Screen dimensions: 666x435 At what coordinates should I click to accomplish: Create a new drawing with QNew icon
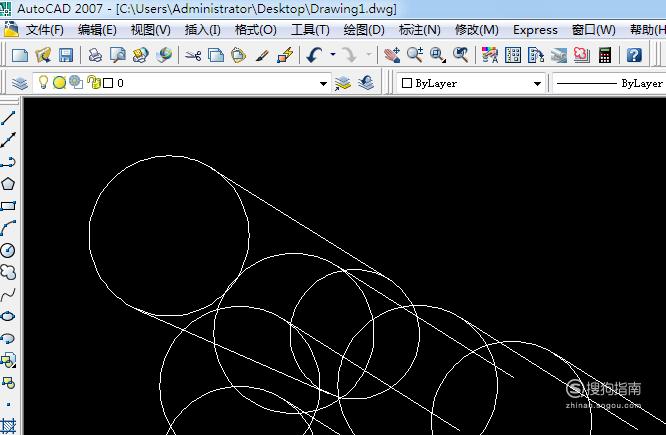click(20, 55)
